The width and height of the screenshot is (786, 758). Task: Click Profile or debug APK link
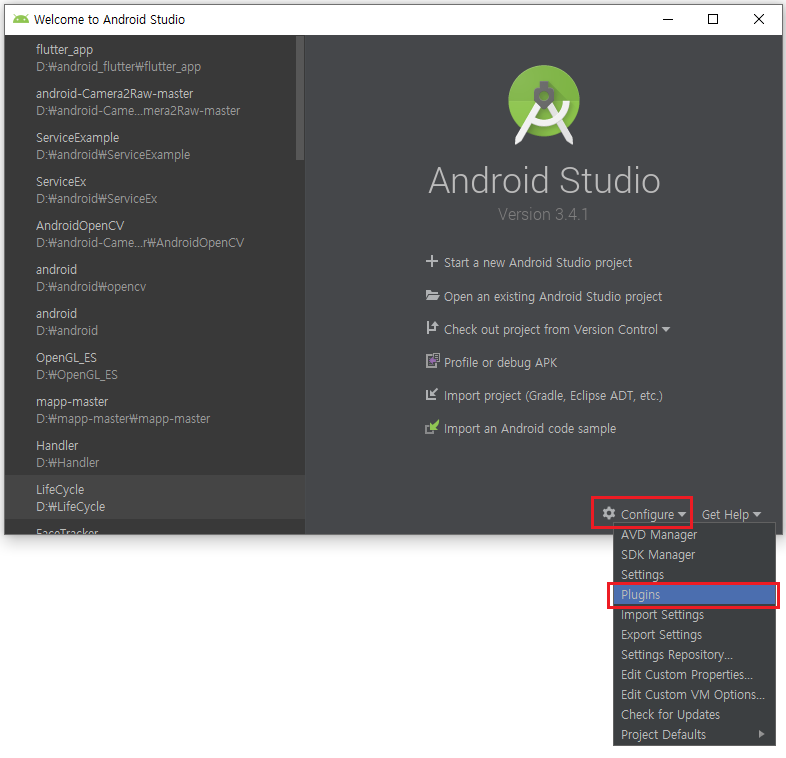point(500,362)
